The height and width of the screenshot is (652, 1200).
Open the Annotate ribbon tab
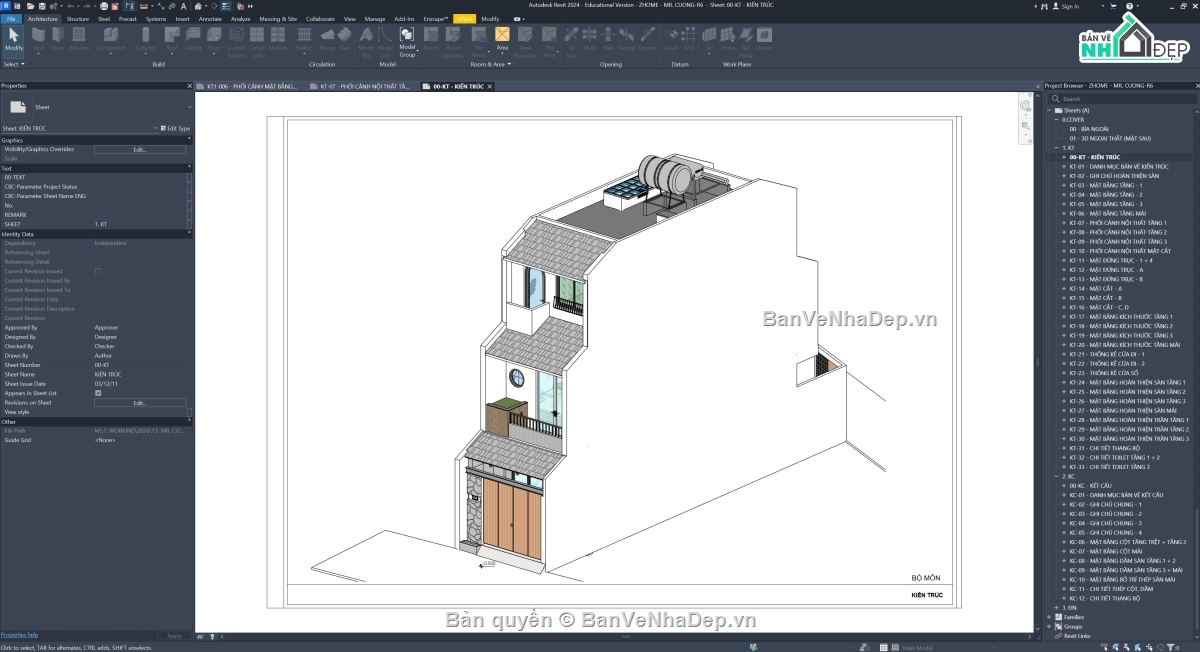coord(210,19)
